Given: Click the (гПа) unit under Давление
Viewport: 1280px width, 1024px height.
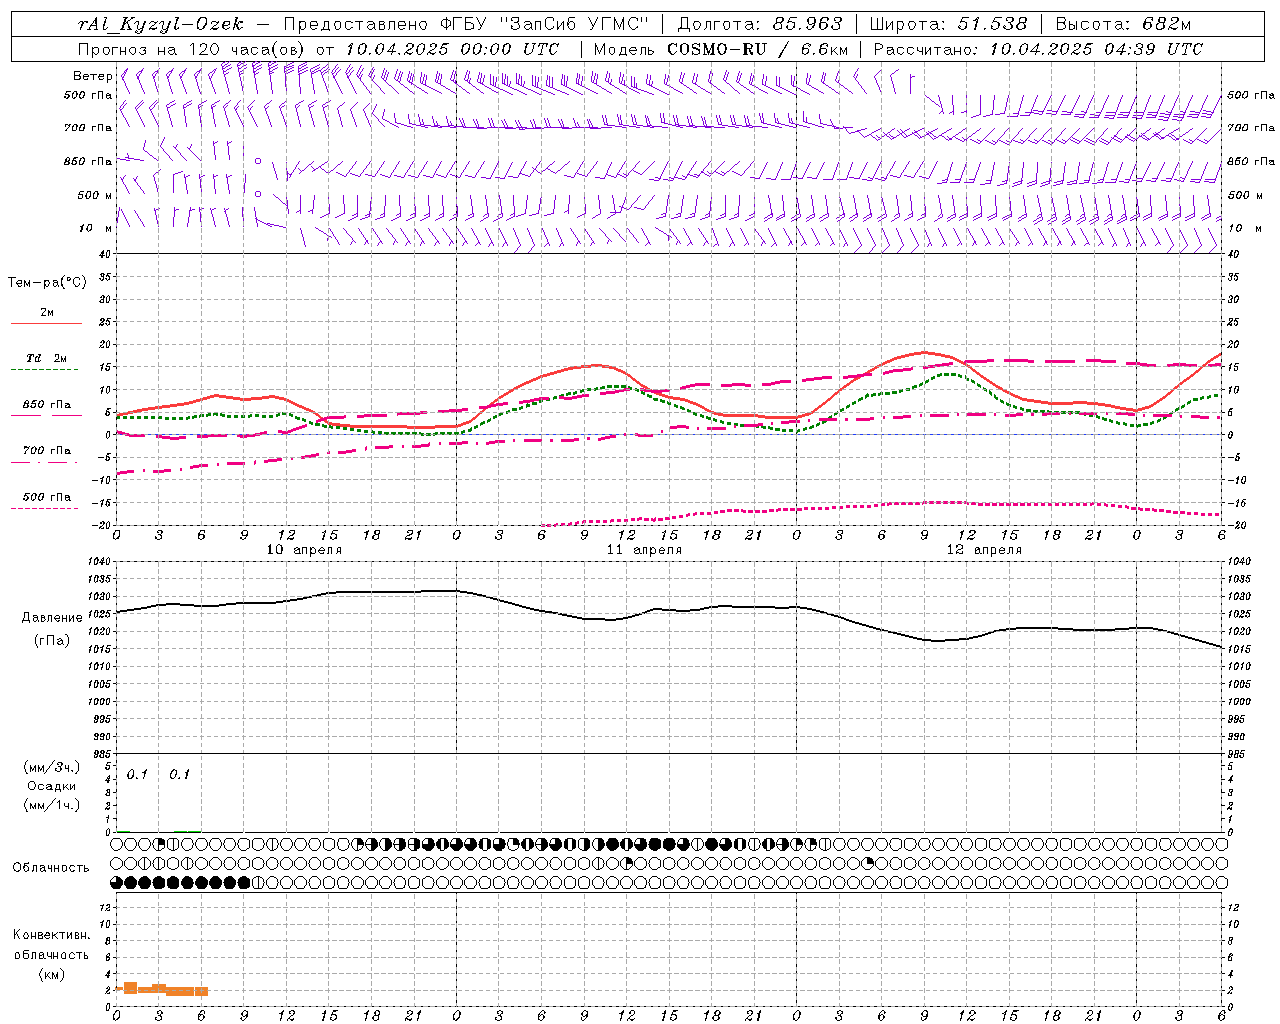Looking at the screenshot, I should click(x=52, y=640).
